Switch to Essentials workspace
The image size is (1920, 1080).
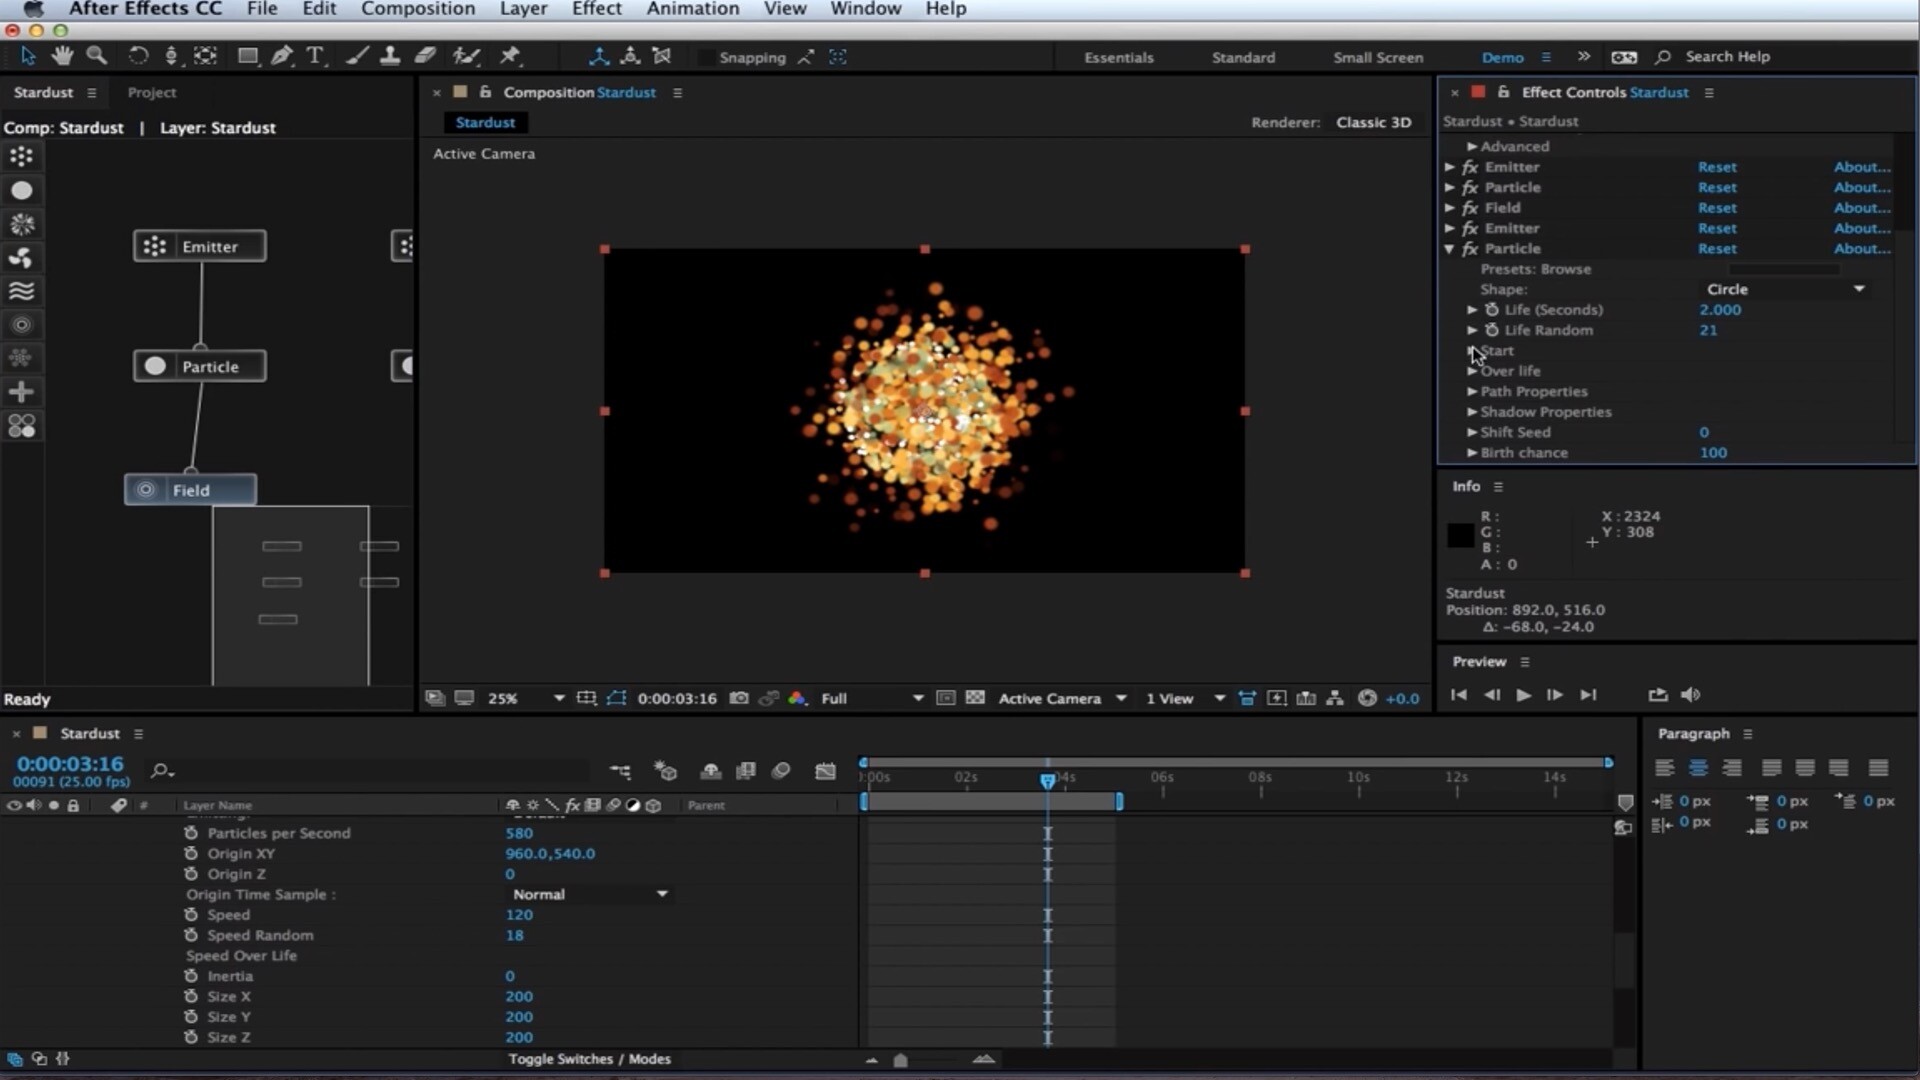[x=1119, y=57]
